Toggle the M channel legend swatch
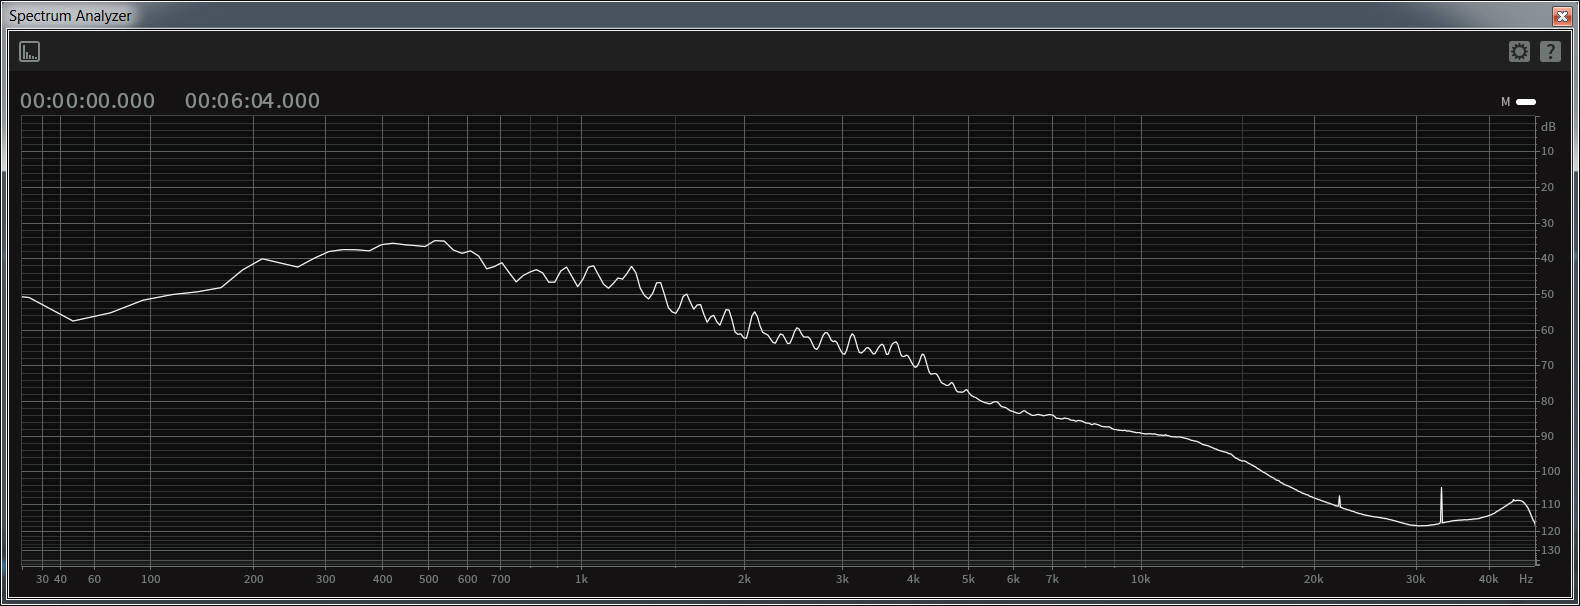 1526,102
